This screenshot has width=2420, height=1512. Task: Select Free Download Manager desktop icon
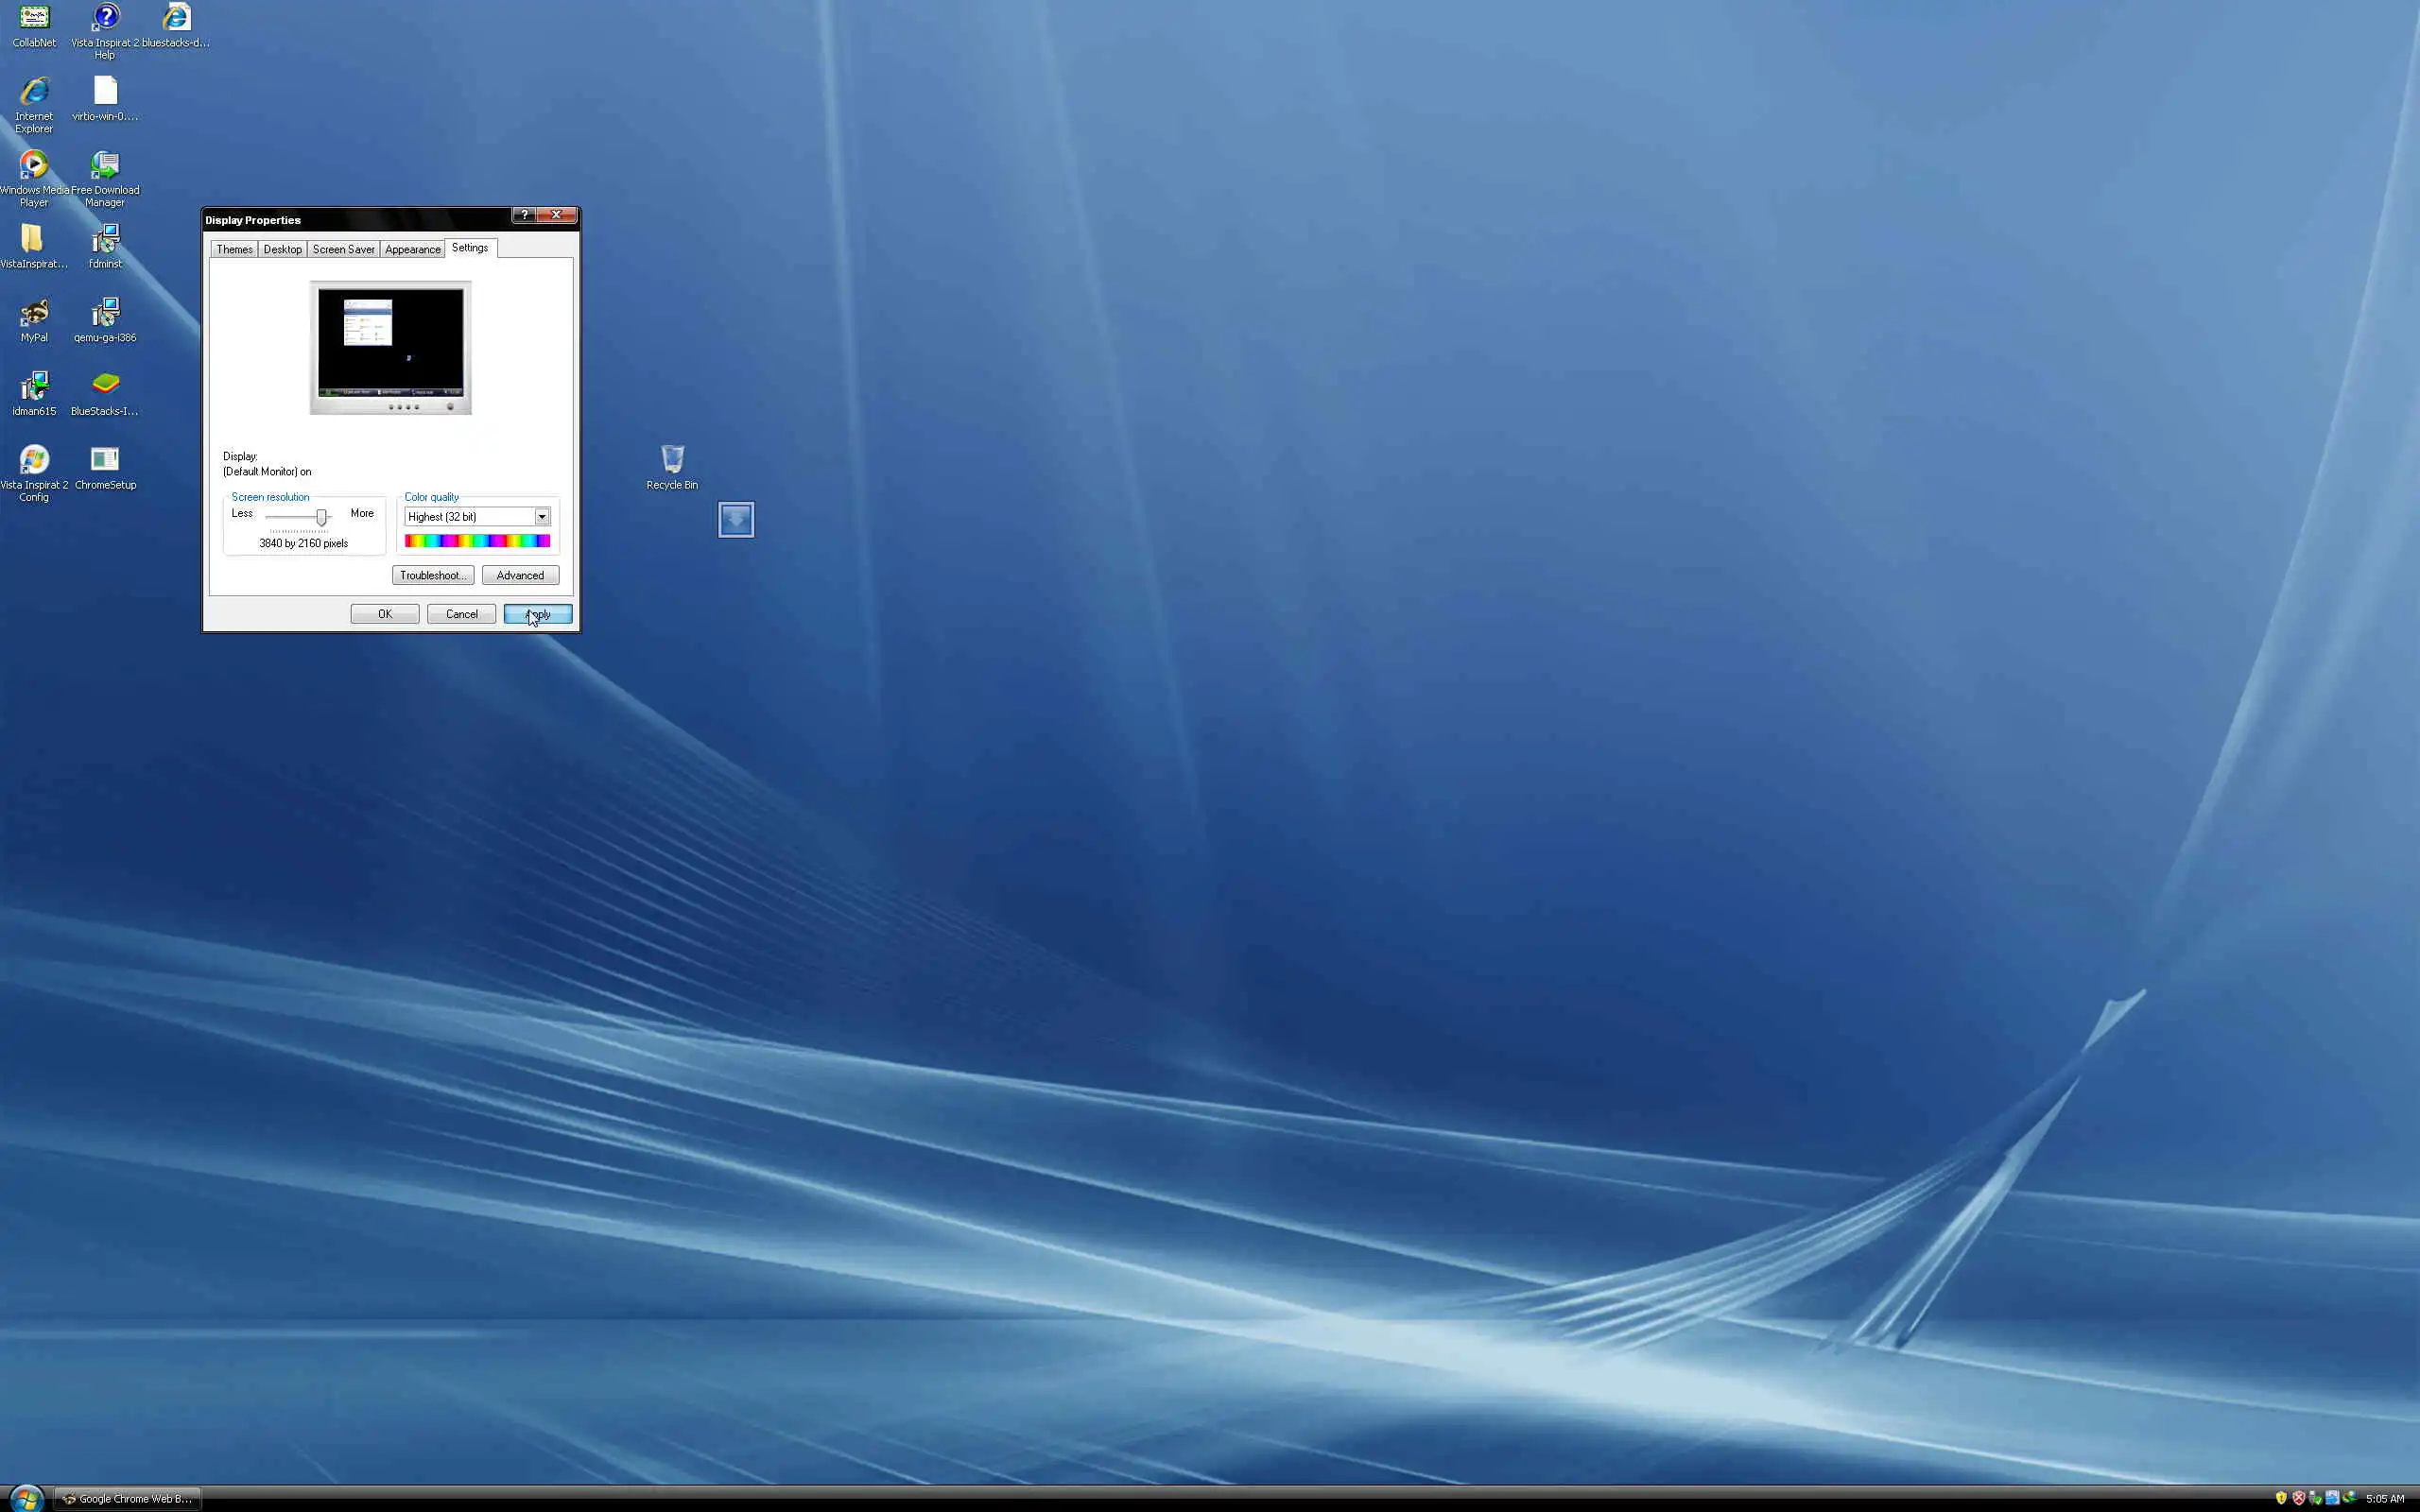pyautogui.click(x=105, y=165)
